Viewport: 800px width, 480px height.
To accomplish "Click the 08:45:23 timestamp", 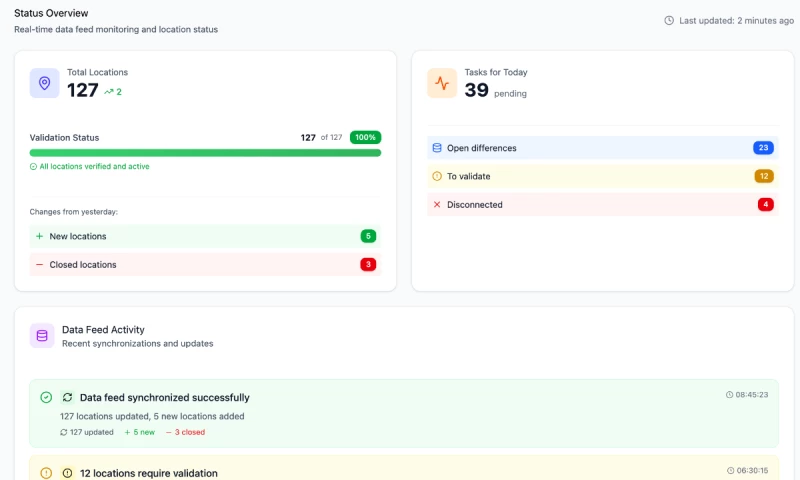I will (752, 395).
